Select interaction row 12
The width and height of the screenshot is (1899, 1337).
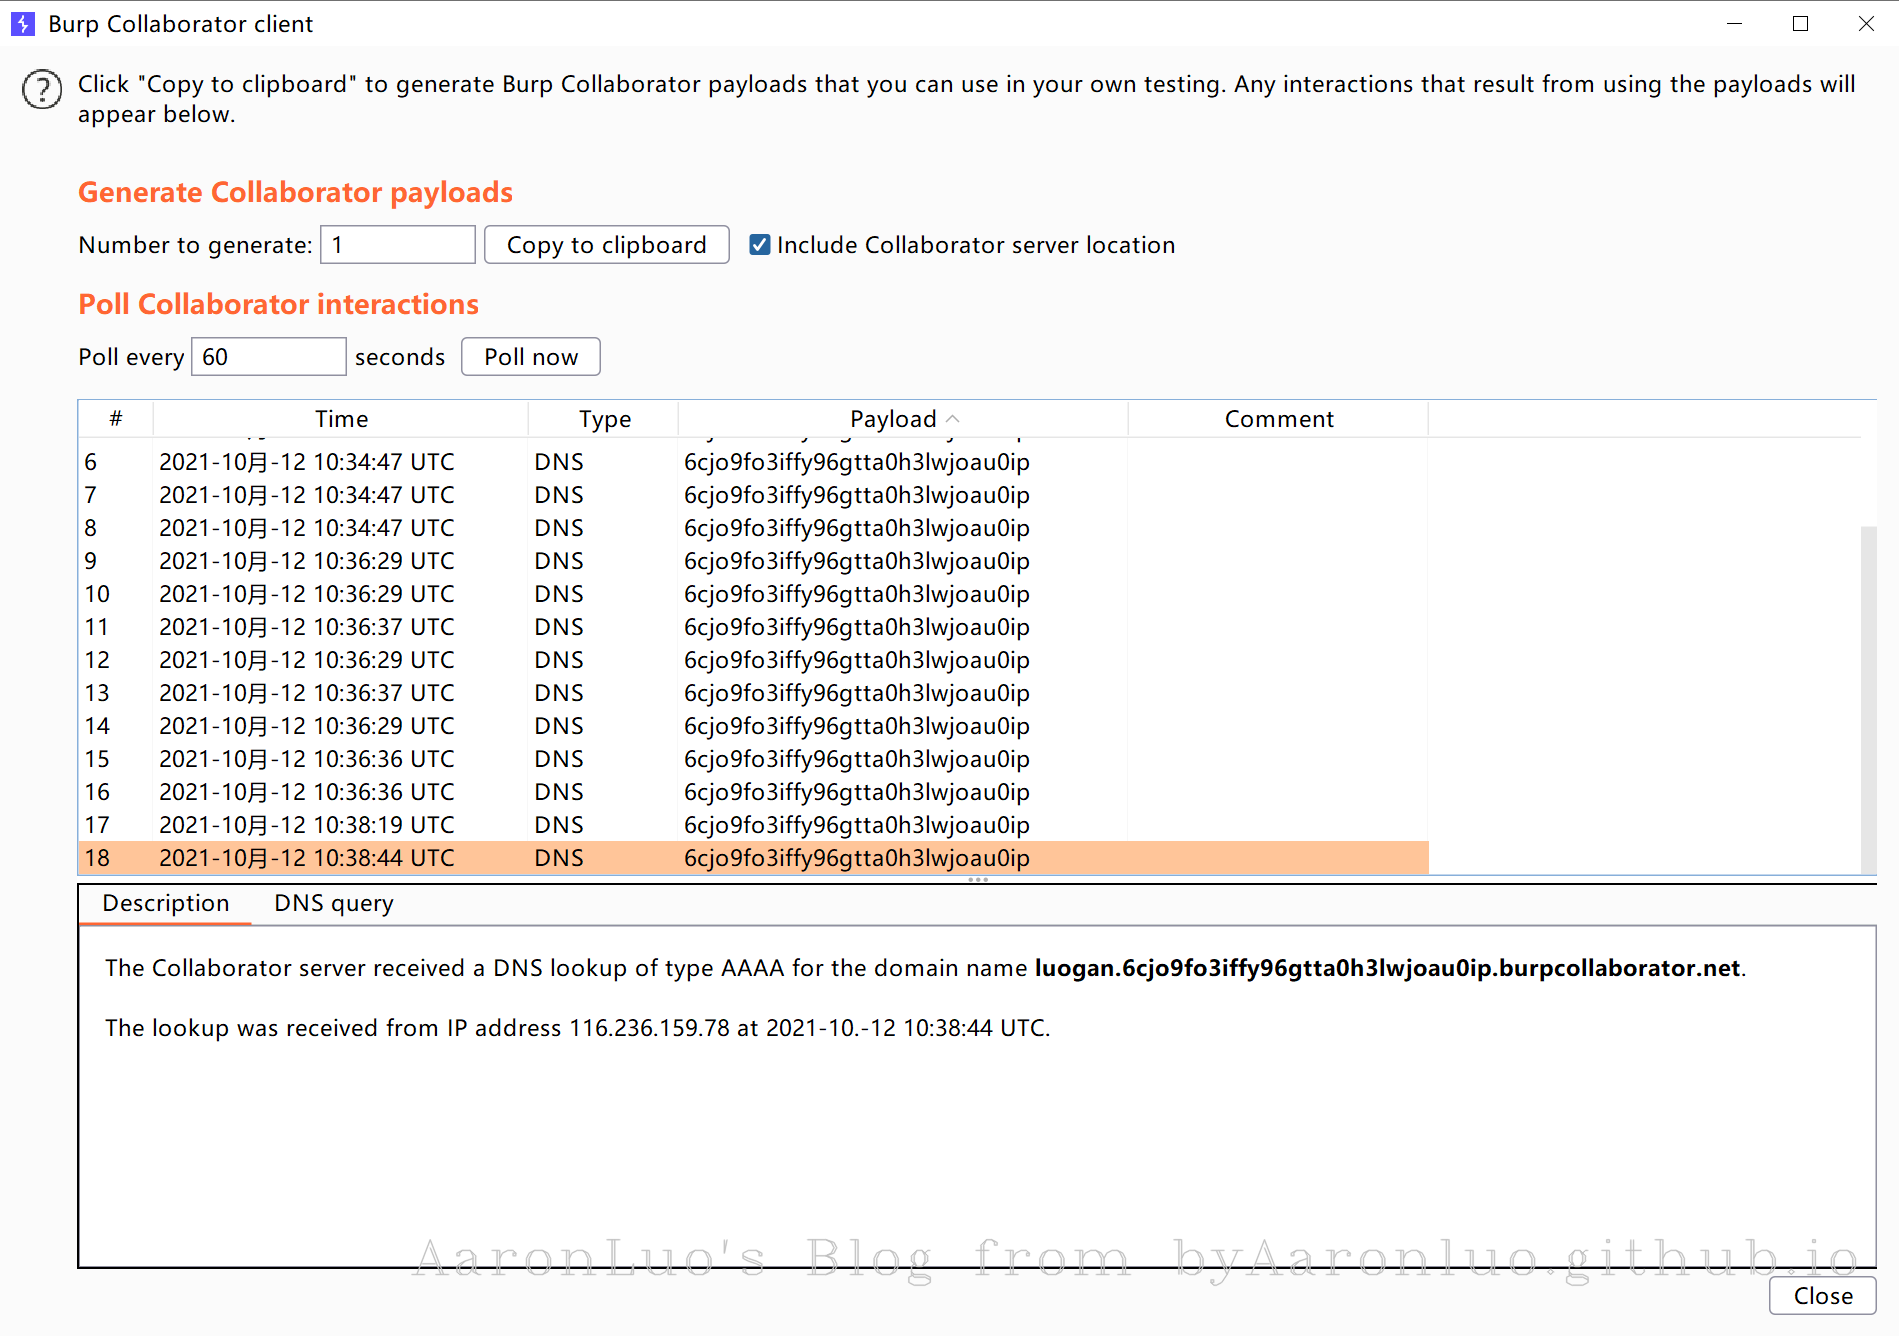coord(753,660)
